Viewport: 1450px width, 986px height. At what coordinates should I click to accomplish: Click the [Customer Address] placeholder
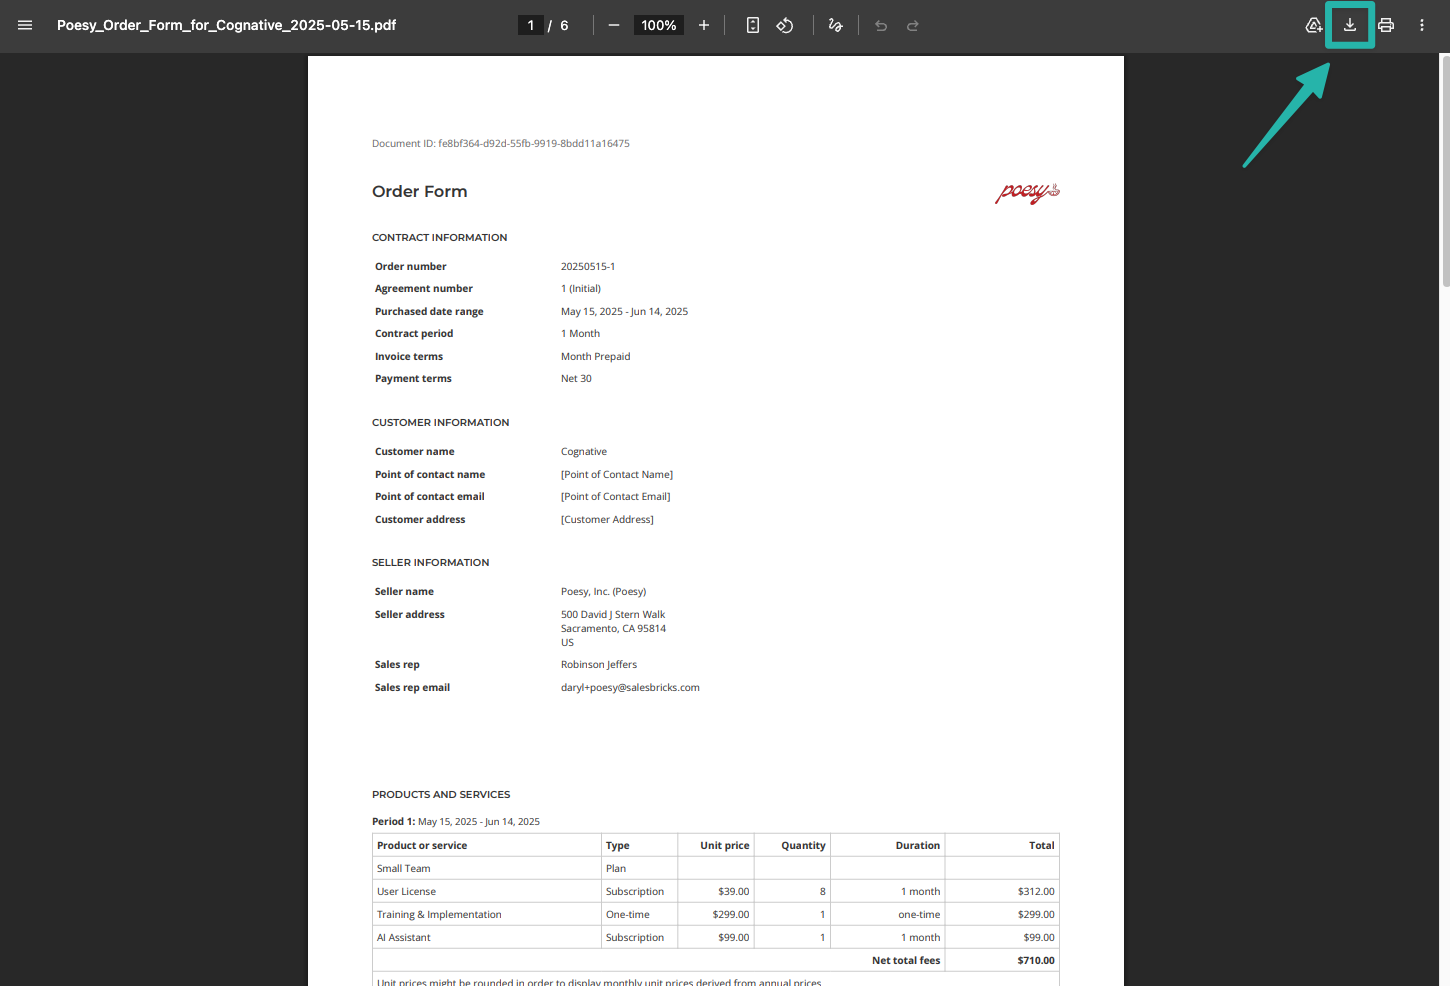[607, 520]
